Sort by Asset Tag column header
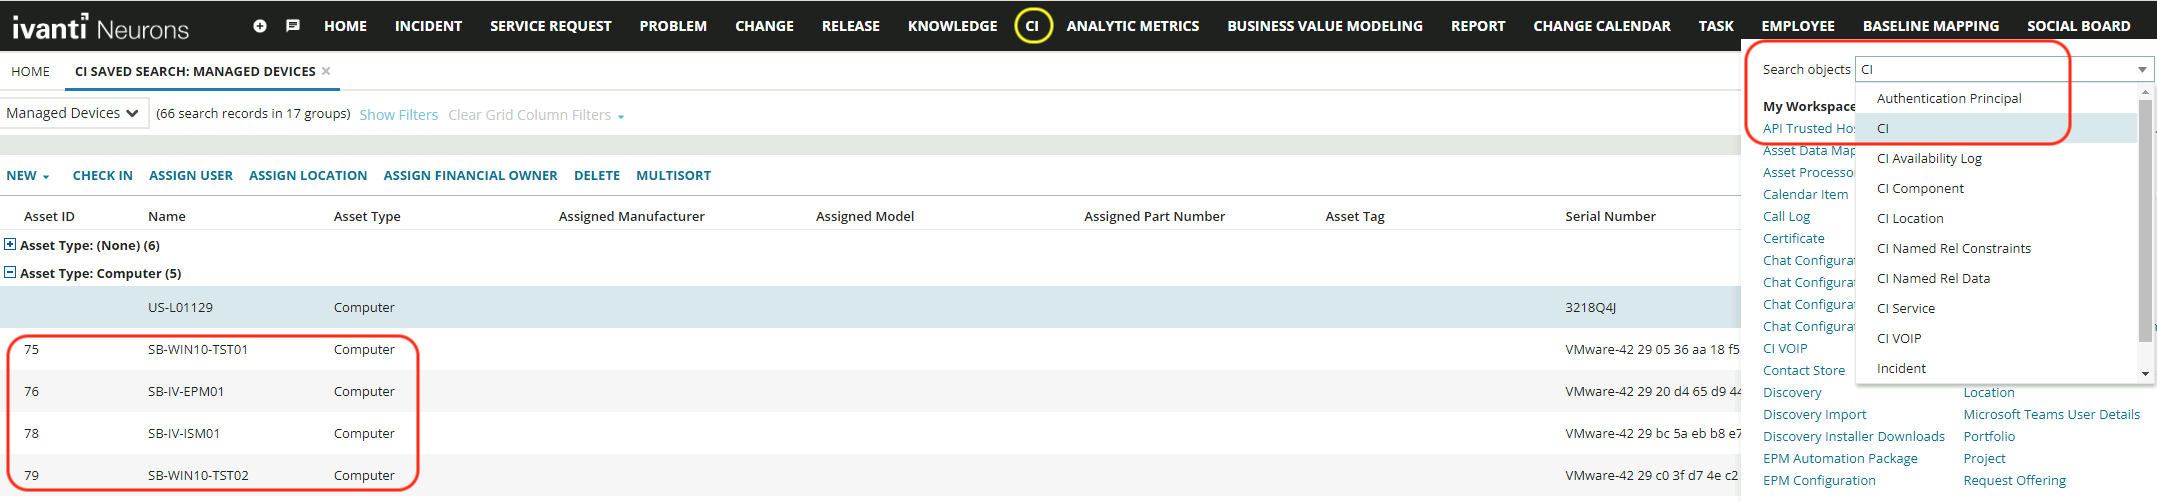2157x502 pixels. coord(1355,216)
